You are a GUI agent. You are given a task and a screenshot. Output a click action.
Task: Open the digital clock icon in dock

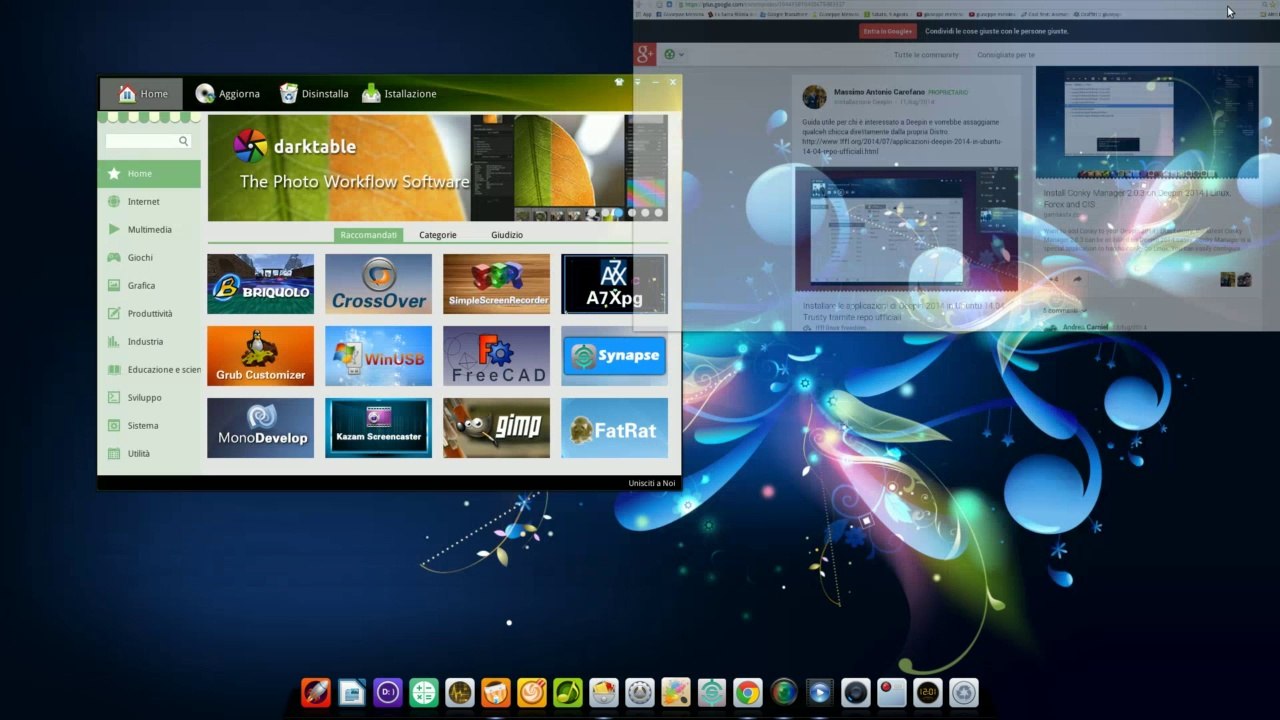coord(928,692)
